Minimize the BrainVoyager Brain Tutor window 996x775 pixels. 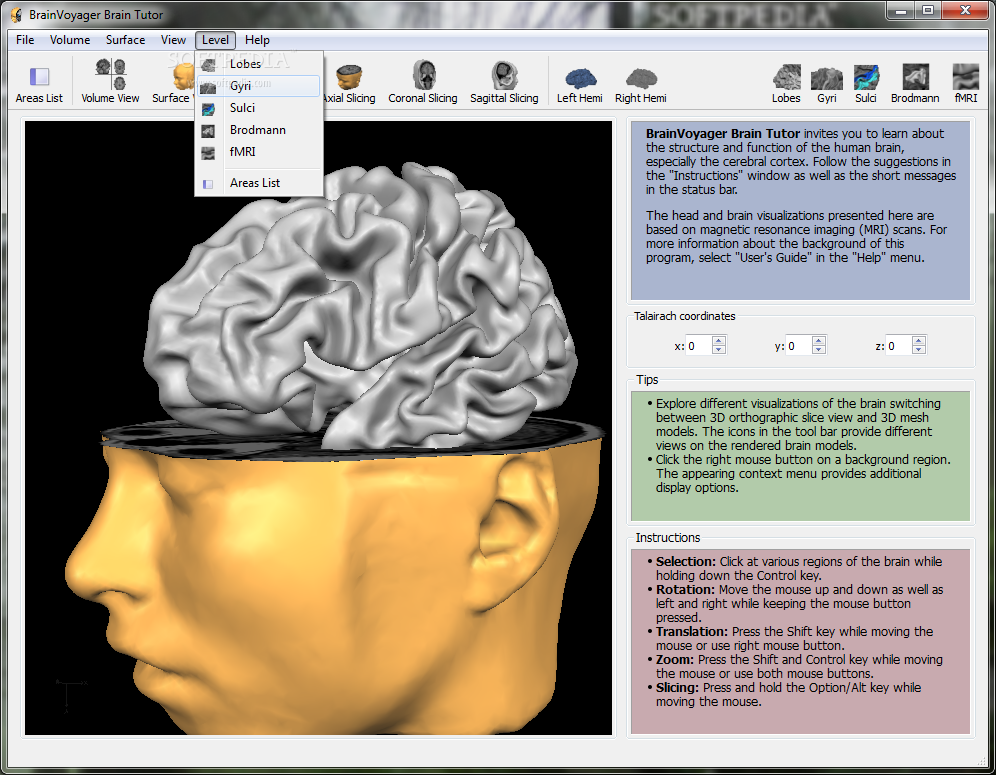[900, 10]
